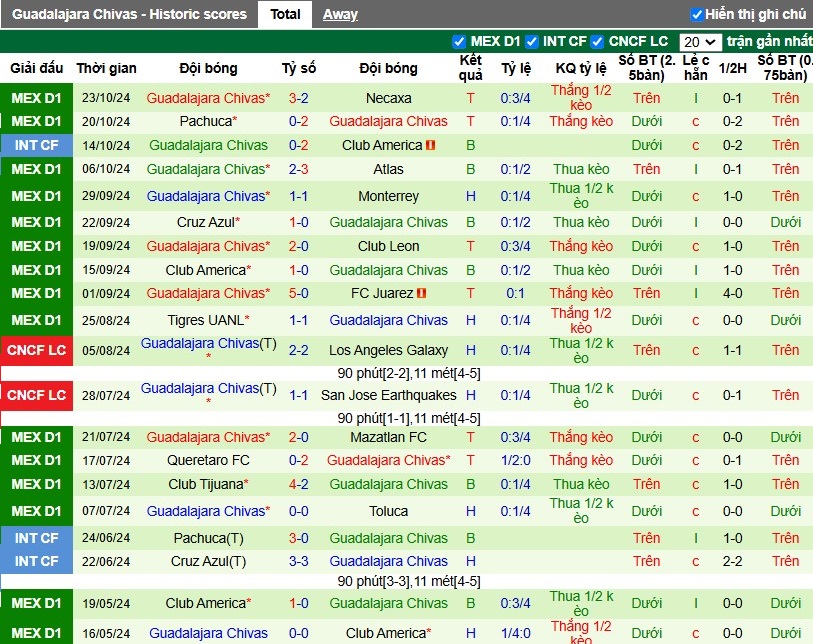Open the Away tab
This screenshot has width=813, height=644.
pos(340,14)
